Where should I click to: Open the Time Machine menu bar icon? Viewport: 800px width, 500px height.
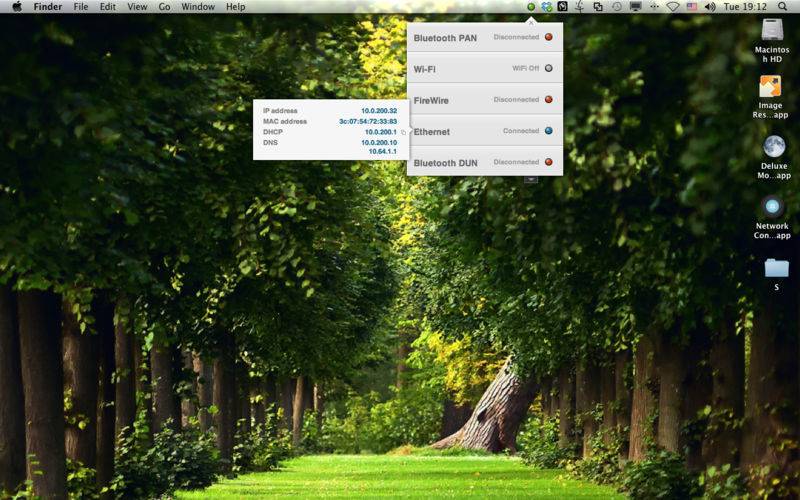[x=617, y=7]
